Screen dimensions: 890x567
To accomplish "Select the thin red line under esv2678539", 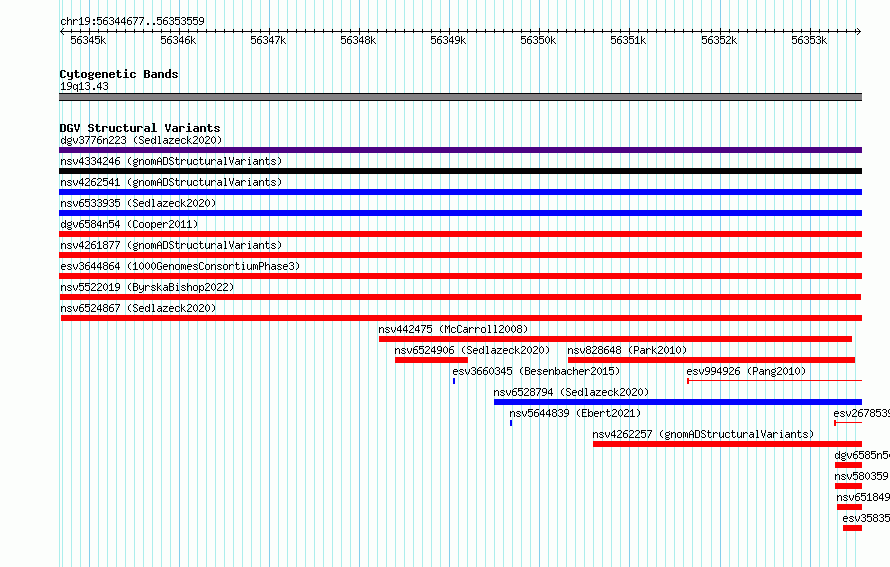I will pyautogui.click(x=848, y=423).
